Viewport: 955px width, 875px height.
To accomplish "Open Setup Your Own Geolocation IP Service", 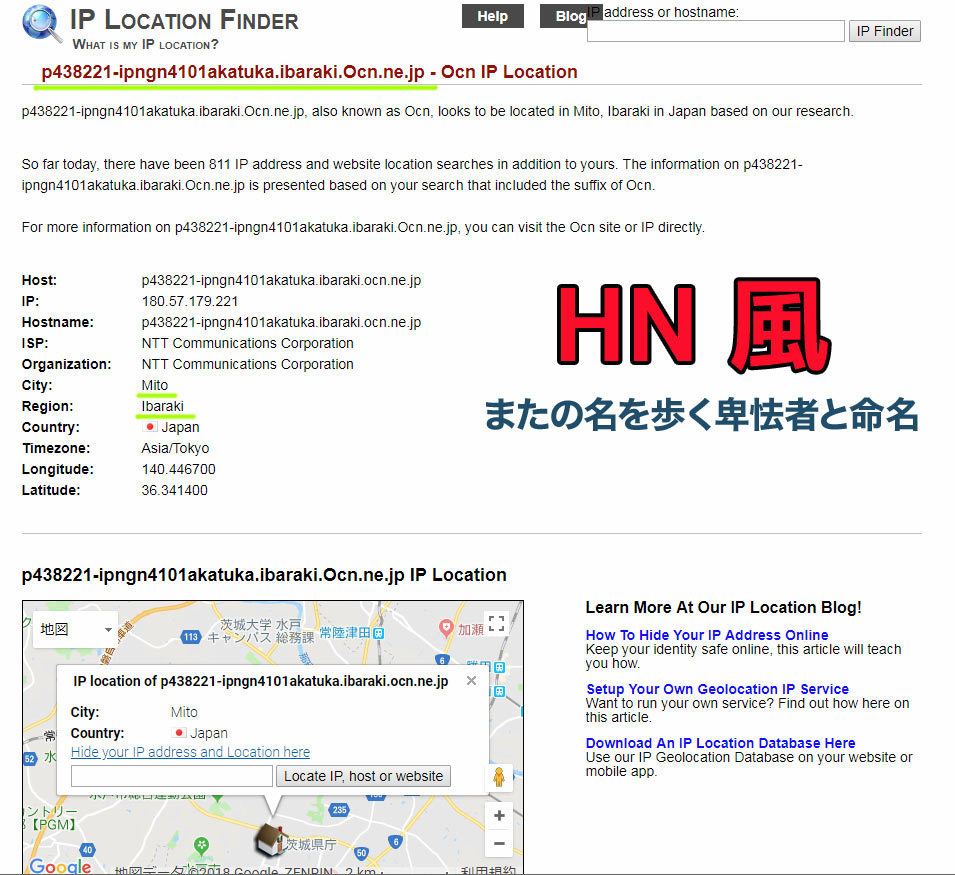I will 717,689.
